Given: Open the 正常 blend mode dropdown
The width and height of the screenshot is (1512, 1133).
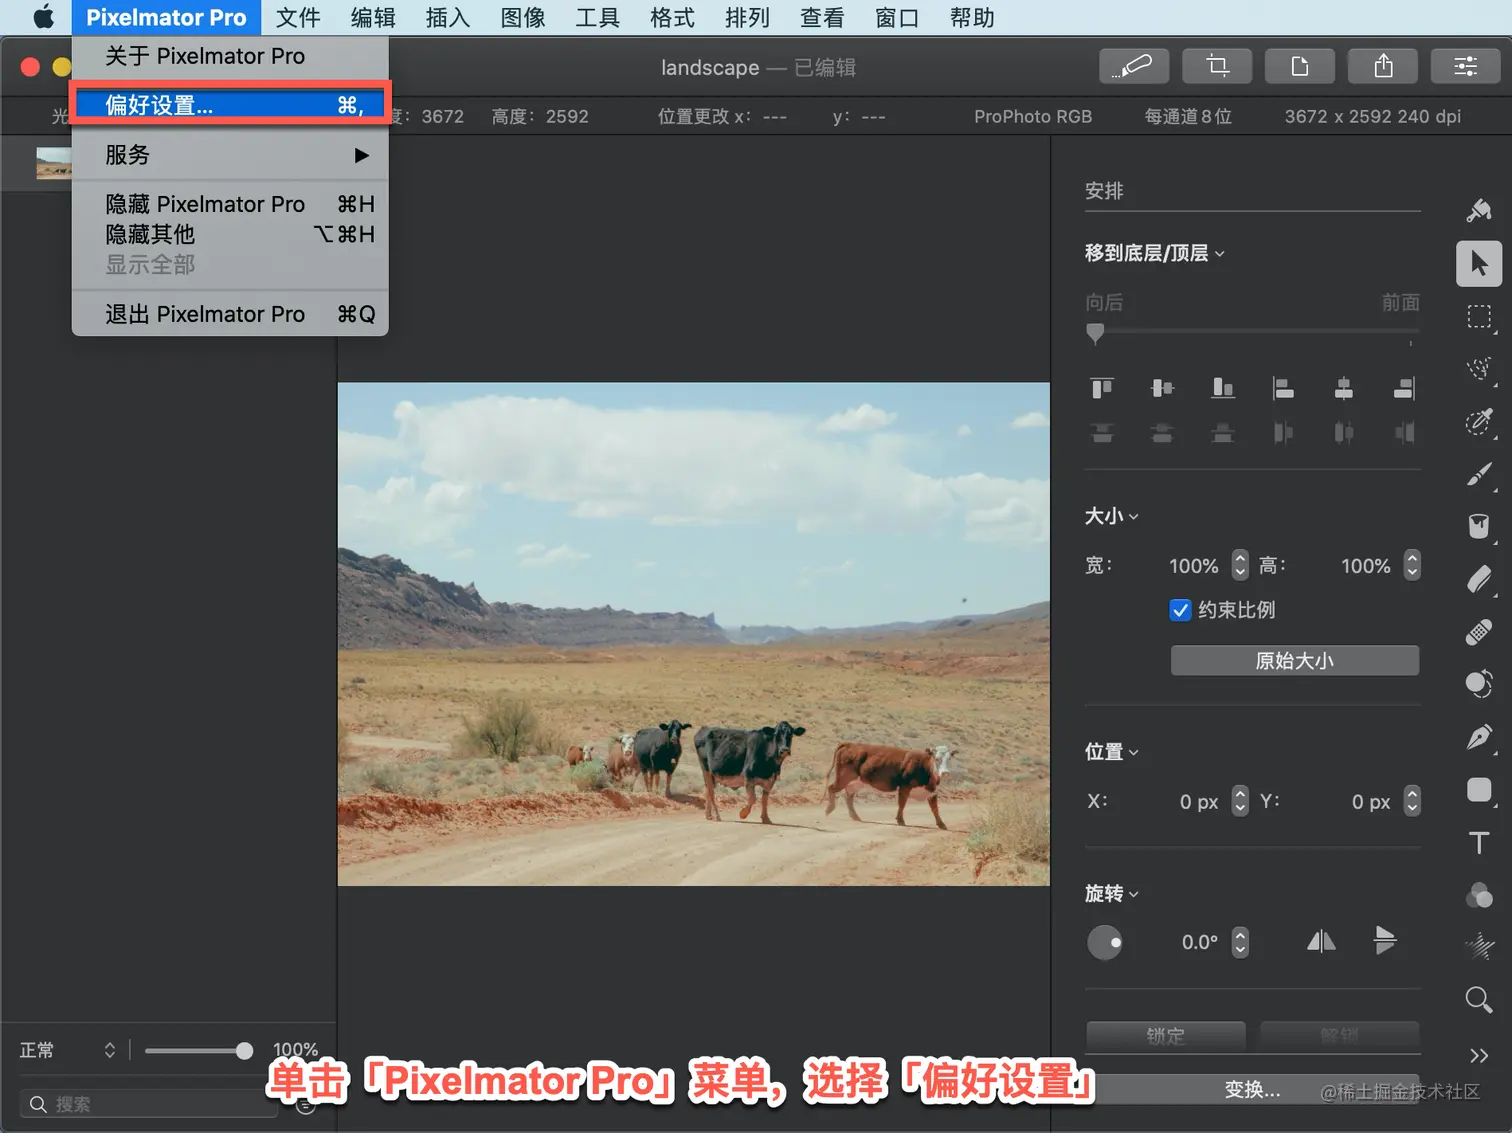Looking at the screenshot, I should 68,1050.
